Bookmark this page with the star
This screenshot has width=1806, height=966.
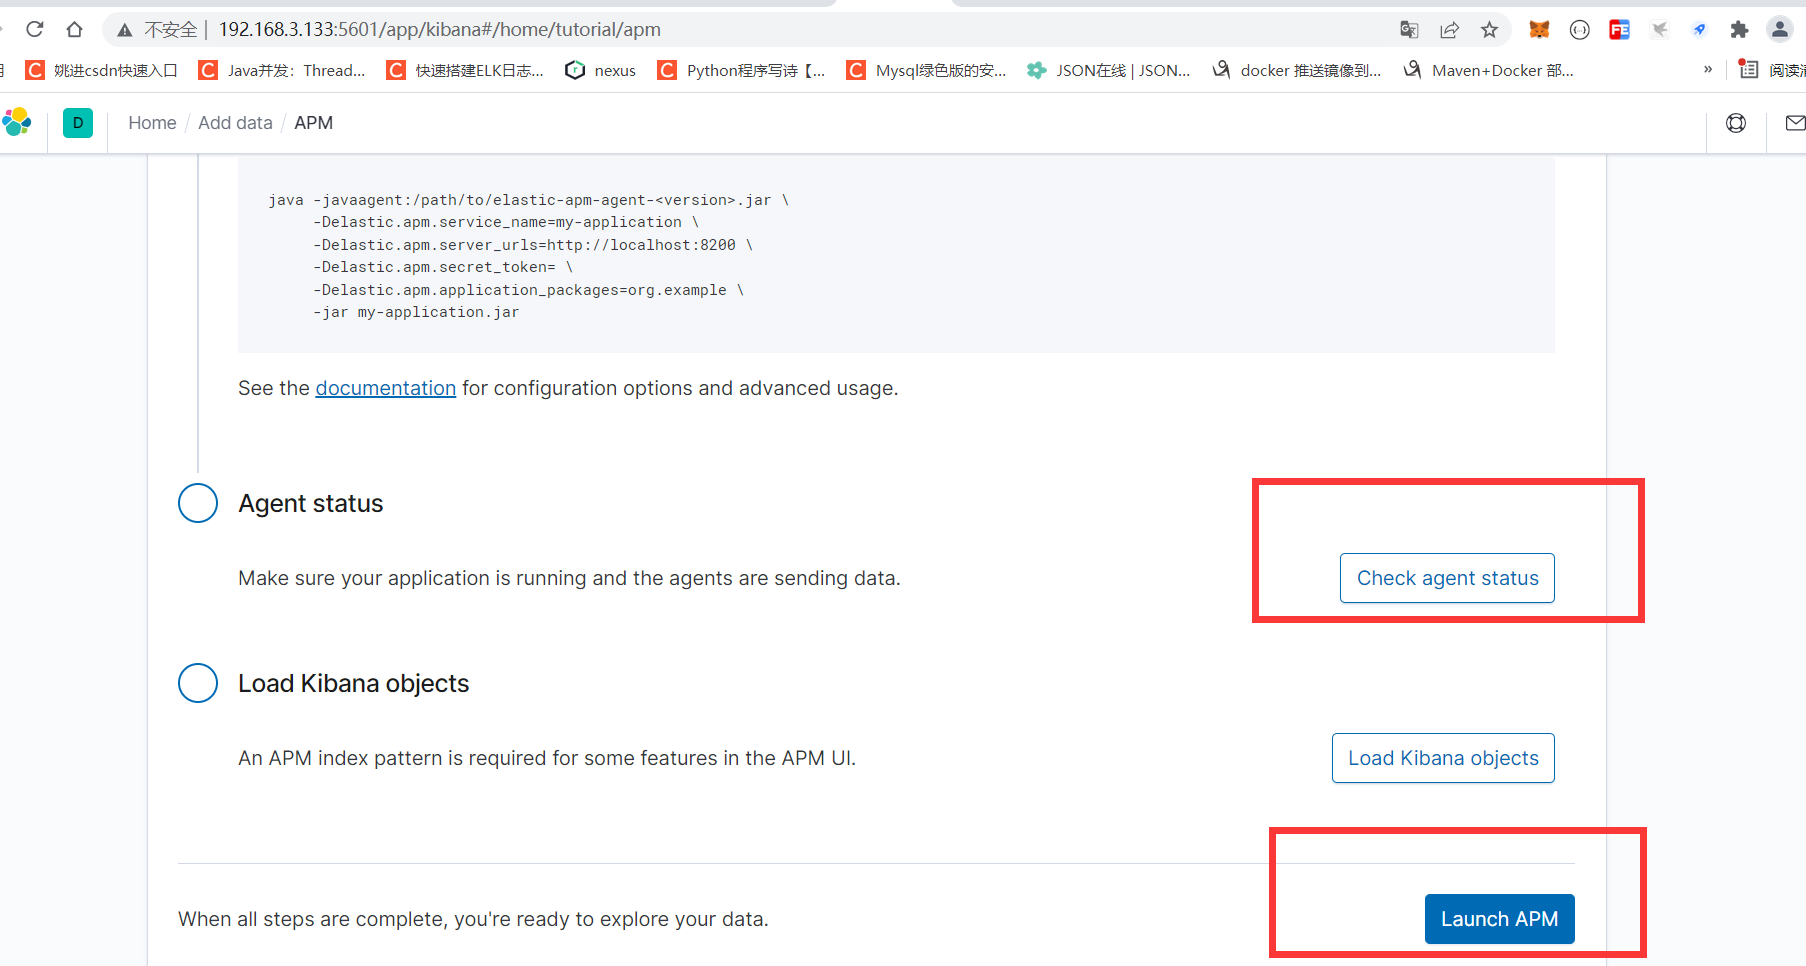pos(1491,29)
